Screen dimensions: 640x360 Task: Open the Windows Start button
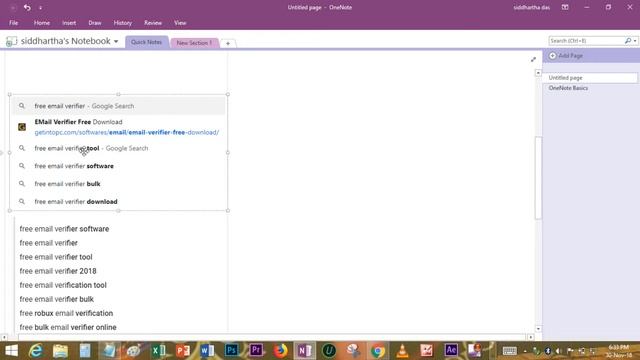tap(11, 351)
